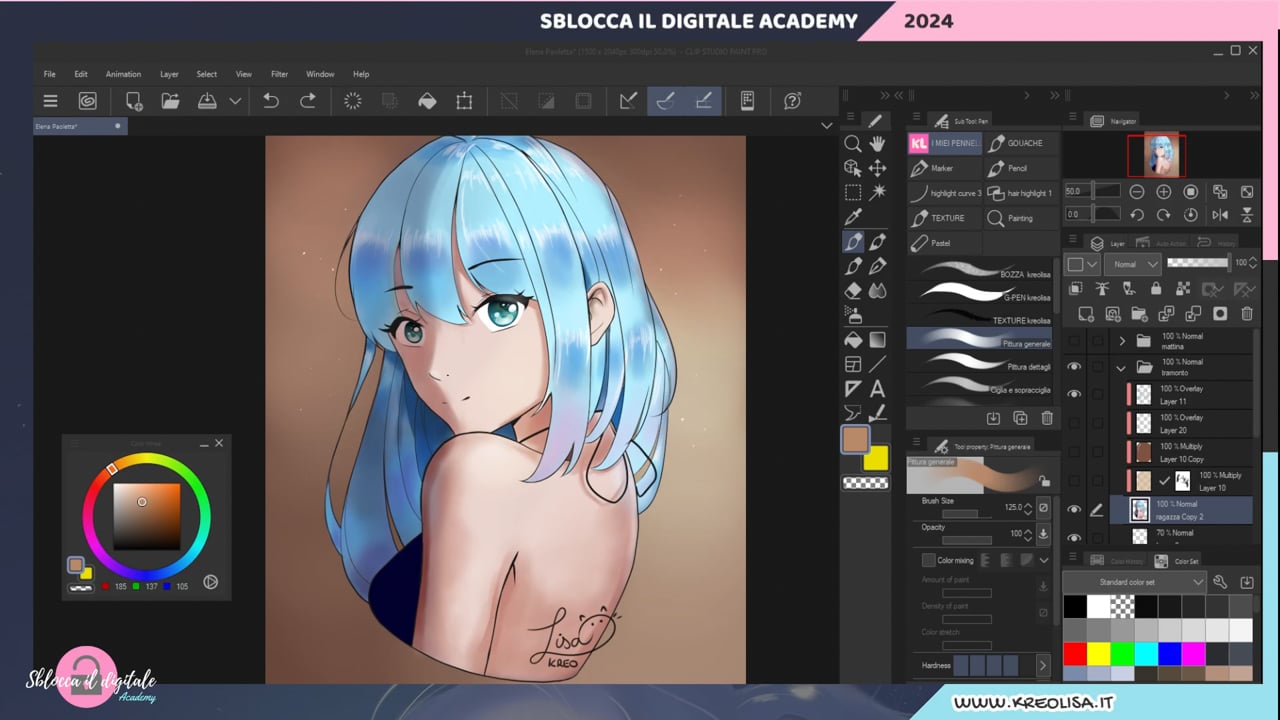Click the Redo arrow in command bar
Image resolution: width=1280 pixels, height=720 pixels.
(308, 100)
